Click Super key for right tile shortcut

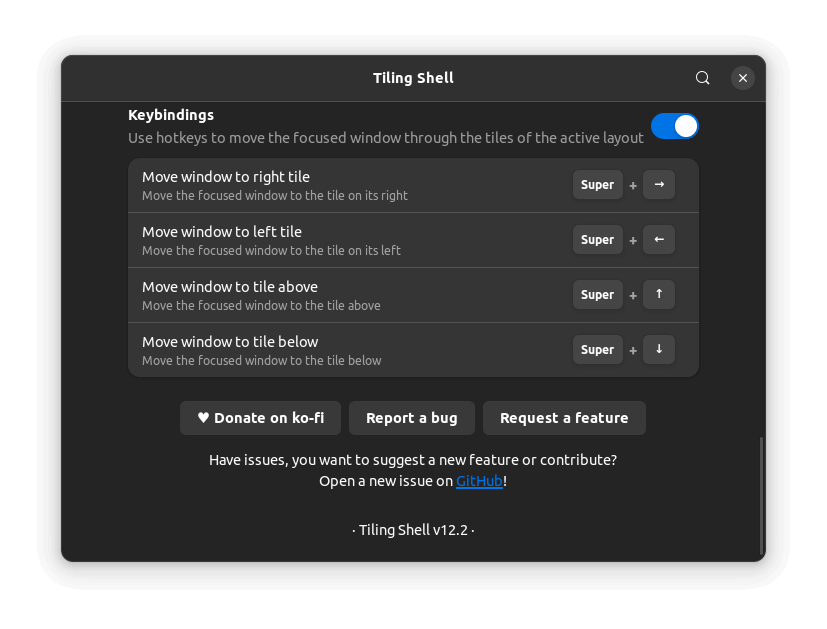597,185
